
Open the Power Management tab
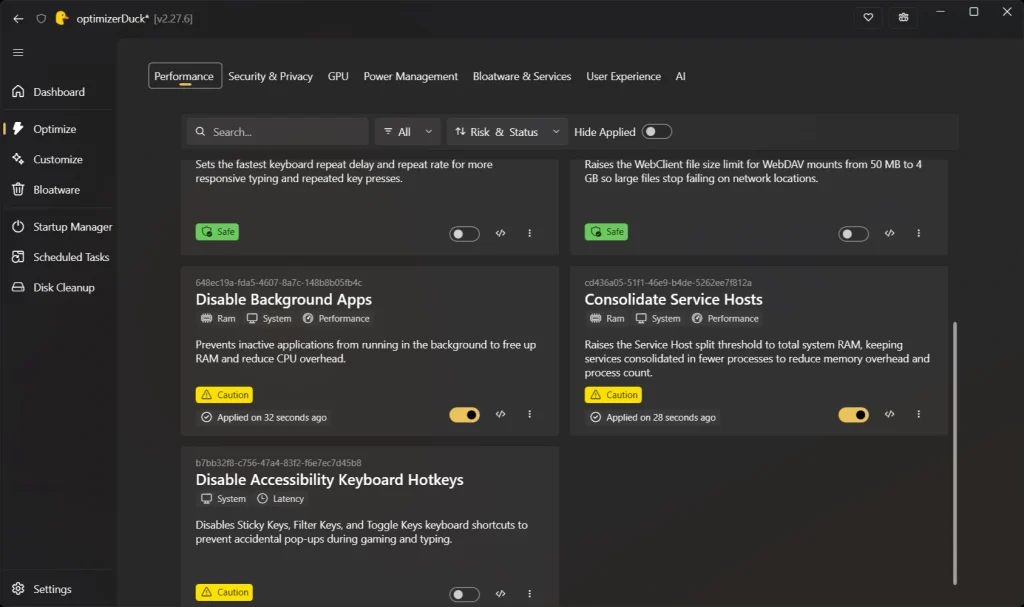click(x=410, y=76)
